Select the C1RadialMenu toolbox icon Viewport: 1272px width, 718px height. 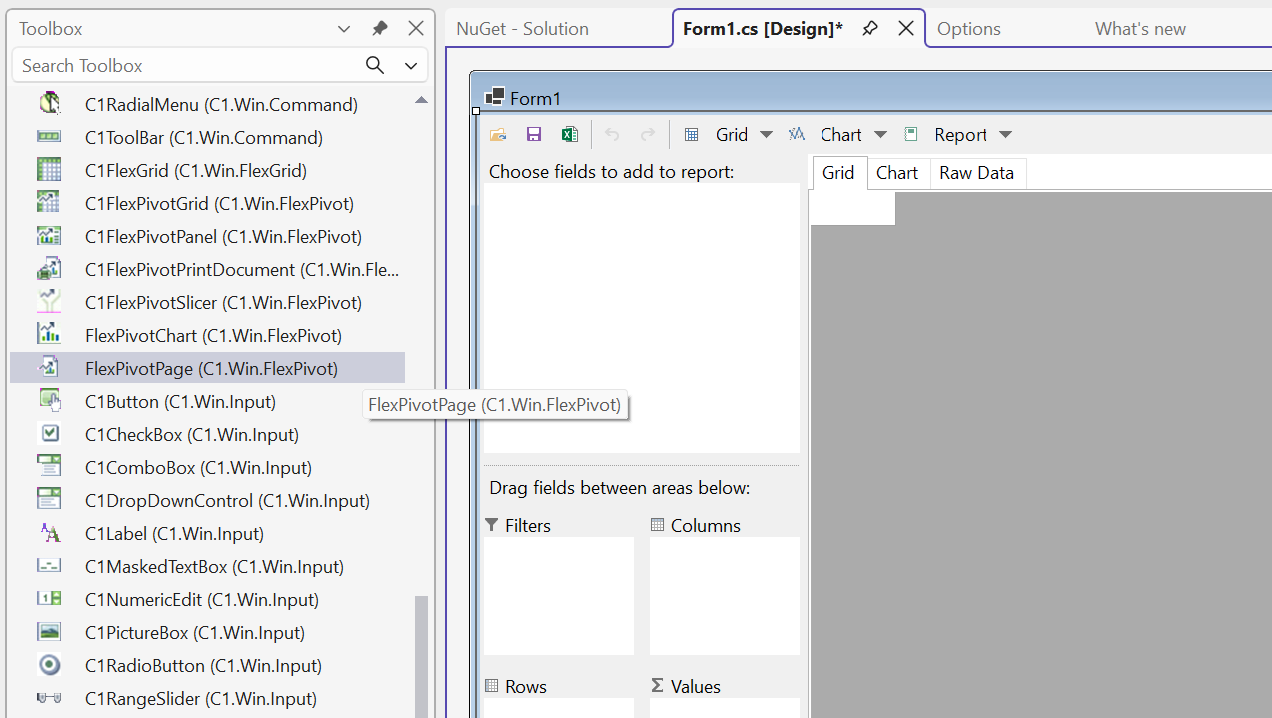pos(49,104)
